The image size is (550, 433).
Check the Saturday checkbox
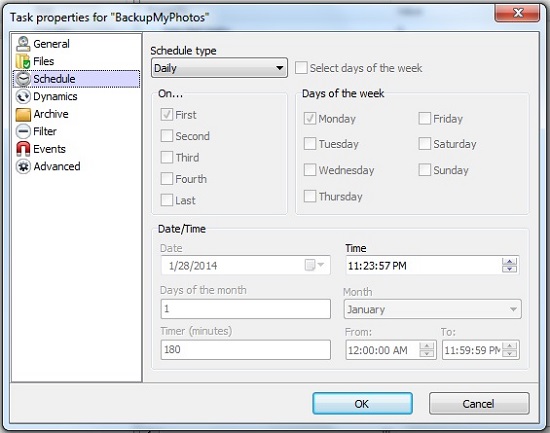424,144
